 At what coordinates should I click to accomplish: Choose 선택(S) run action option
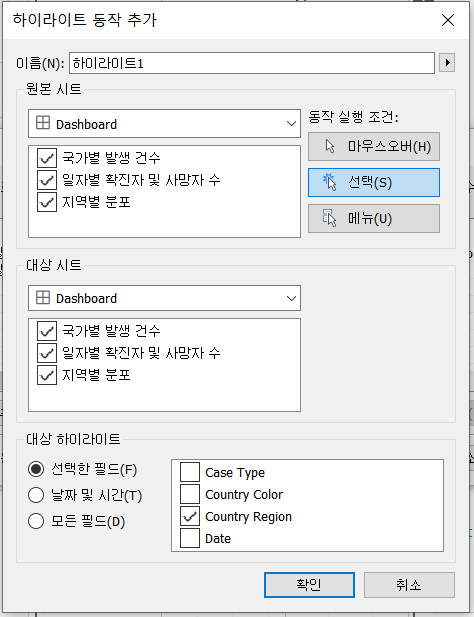coord(374,183)
